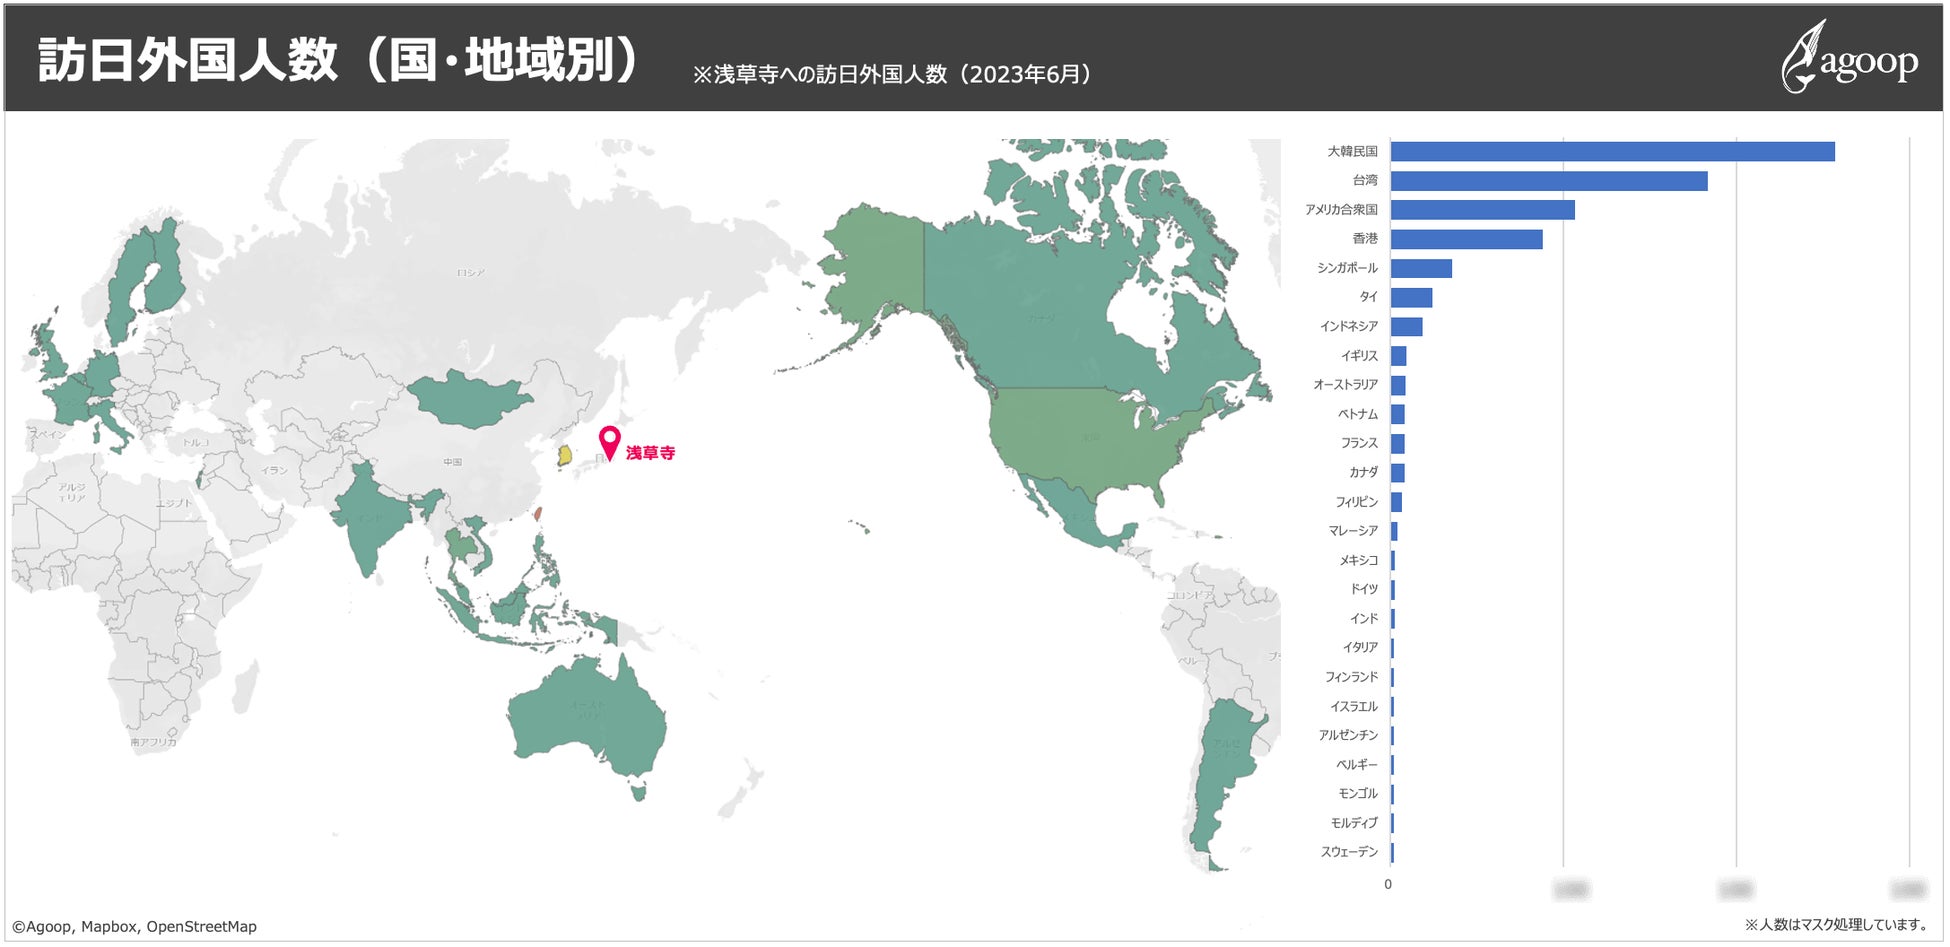
Task: Click the メキシコ chart label
Action: (1358, 560)
